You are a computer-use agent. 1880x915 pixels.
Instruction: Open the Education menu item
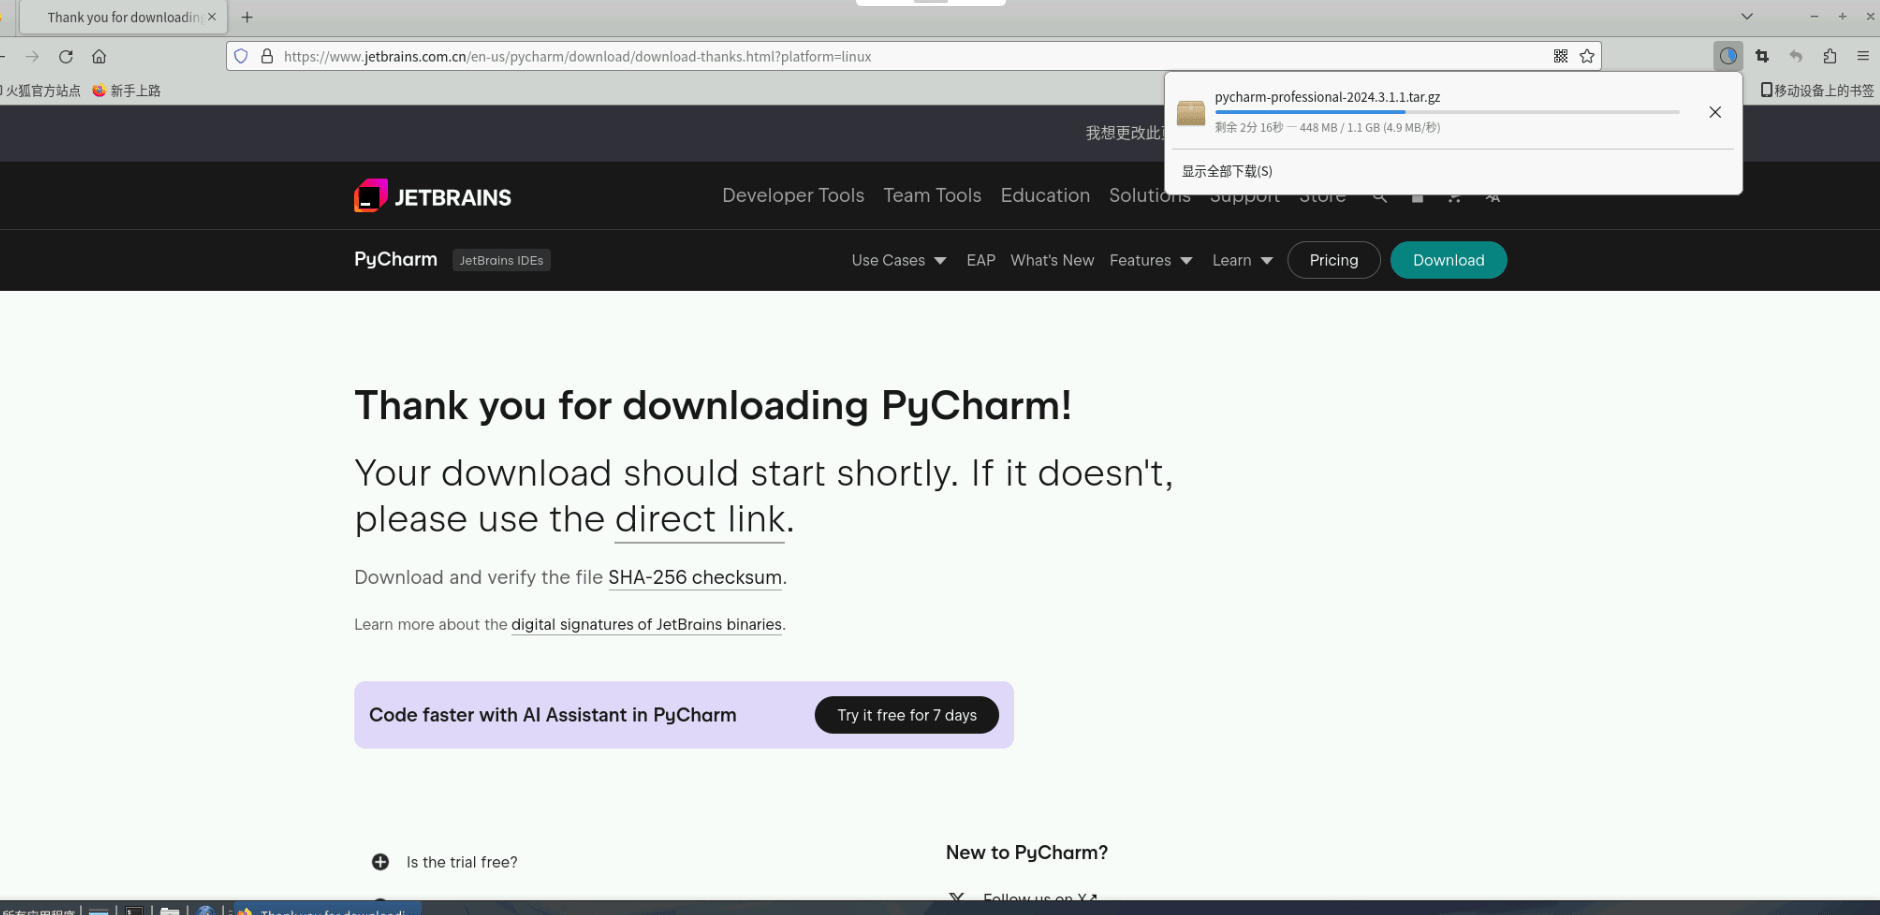pos(1045,195)
